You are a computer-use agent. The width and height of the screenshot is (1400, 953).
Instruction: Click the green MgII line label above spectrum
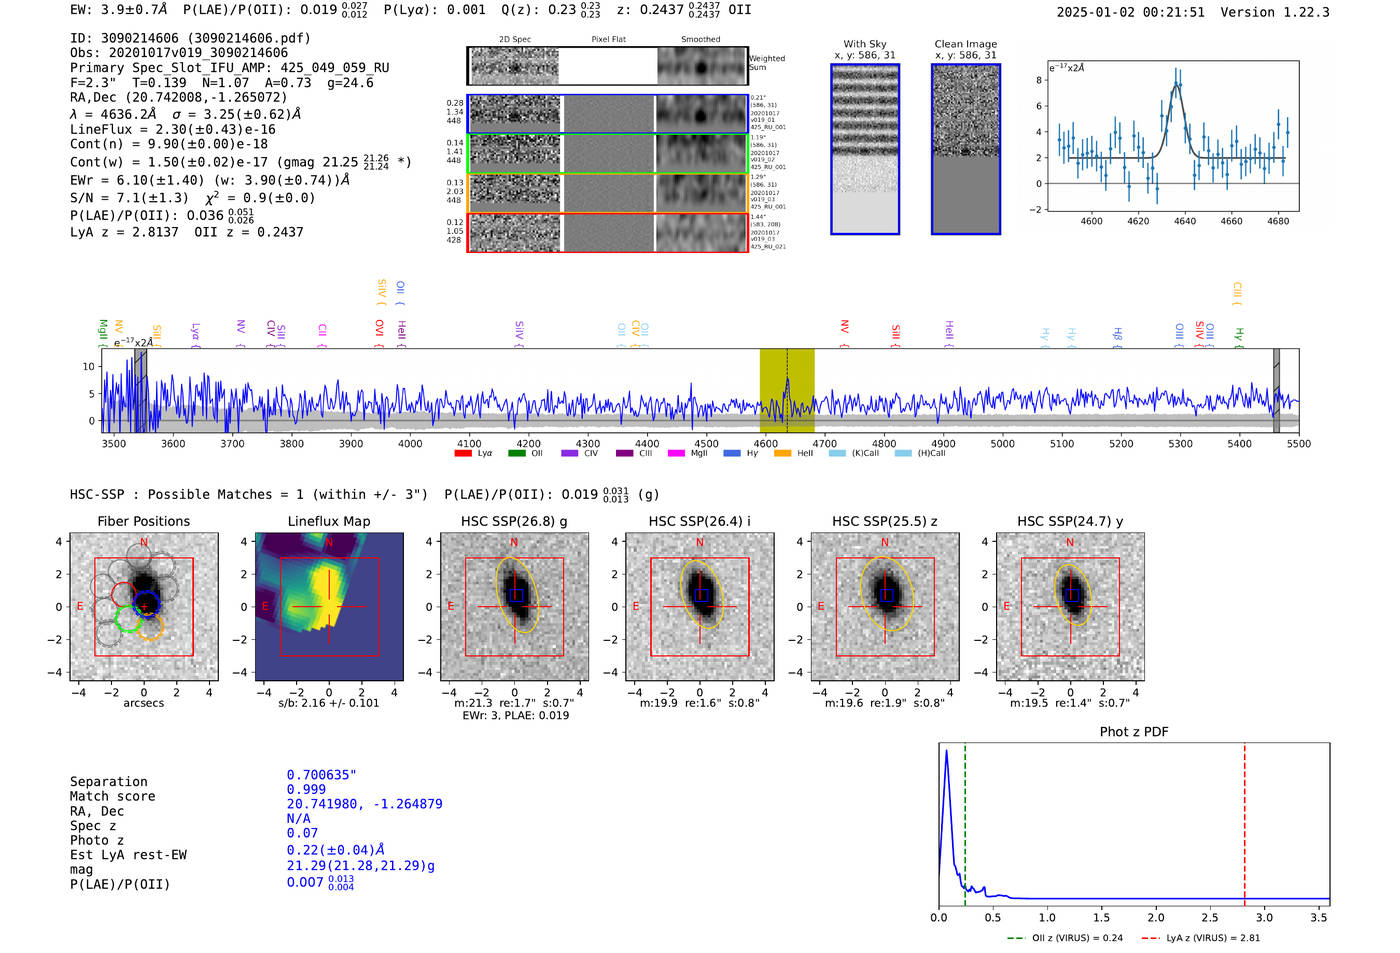[102, 333]
